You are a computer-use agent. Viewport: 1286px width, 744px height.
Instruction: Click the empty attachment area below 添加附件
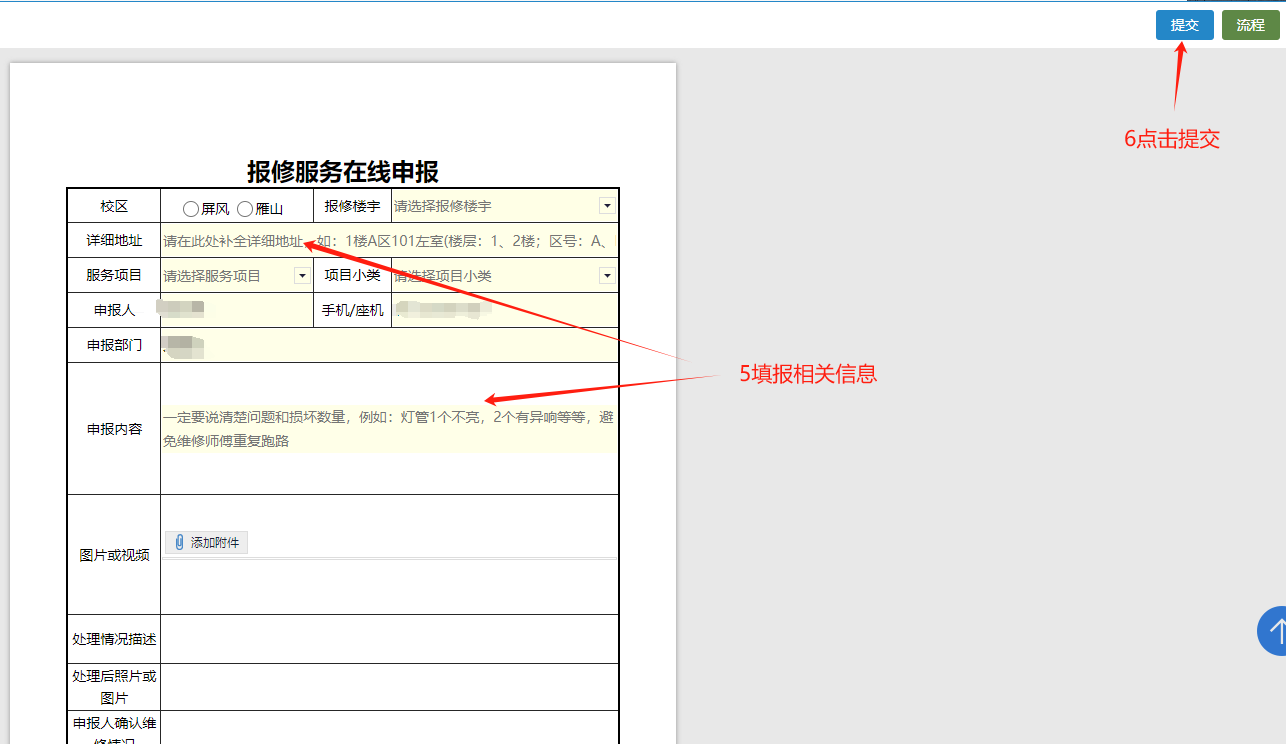[389, 585]
